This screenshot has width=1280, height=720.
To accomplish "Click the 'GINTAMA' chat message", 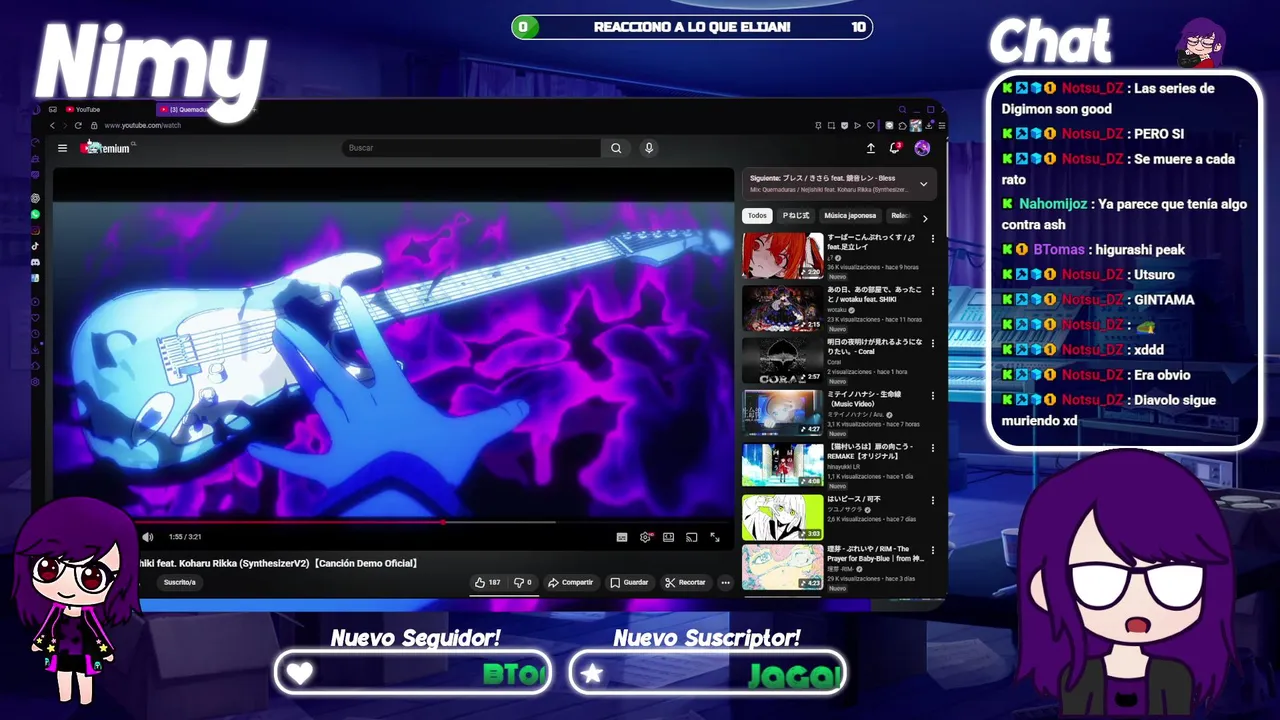I will coord(1164,300).
